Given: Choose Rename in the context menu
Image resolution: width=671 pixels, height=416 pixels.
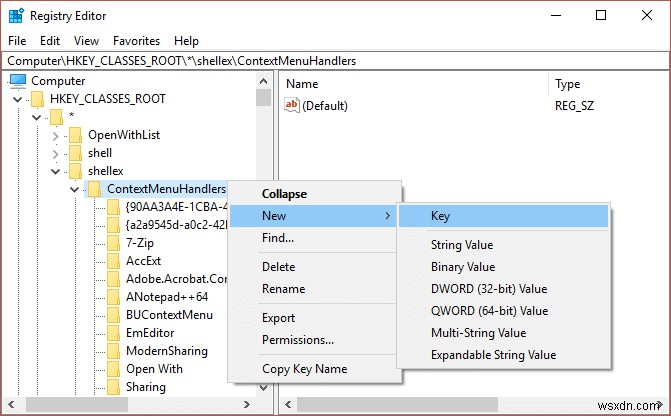Looking at the screenshot, I should point(315,289).
